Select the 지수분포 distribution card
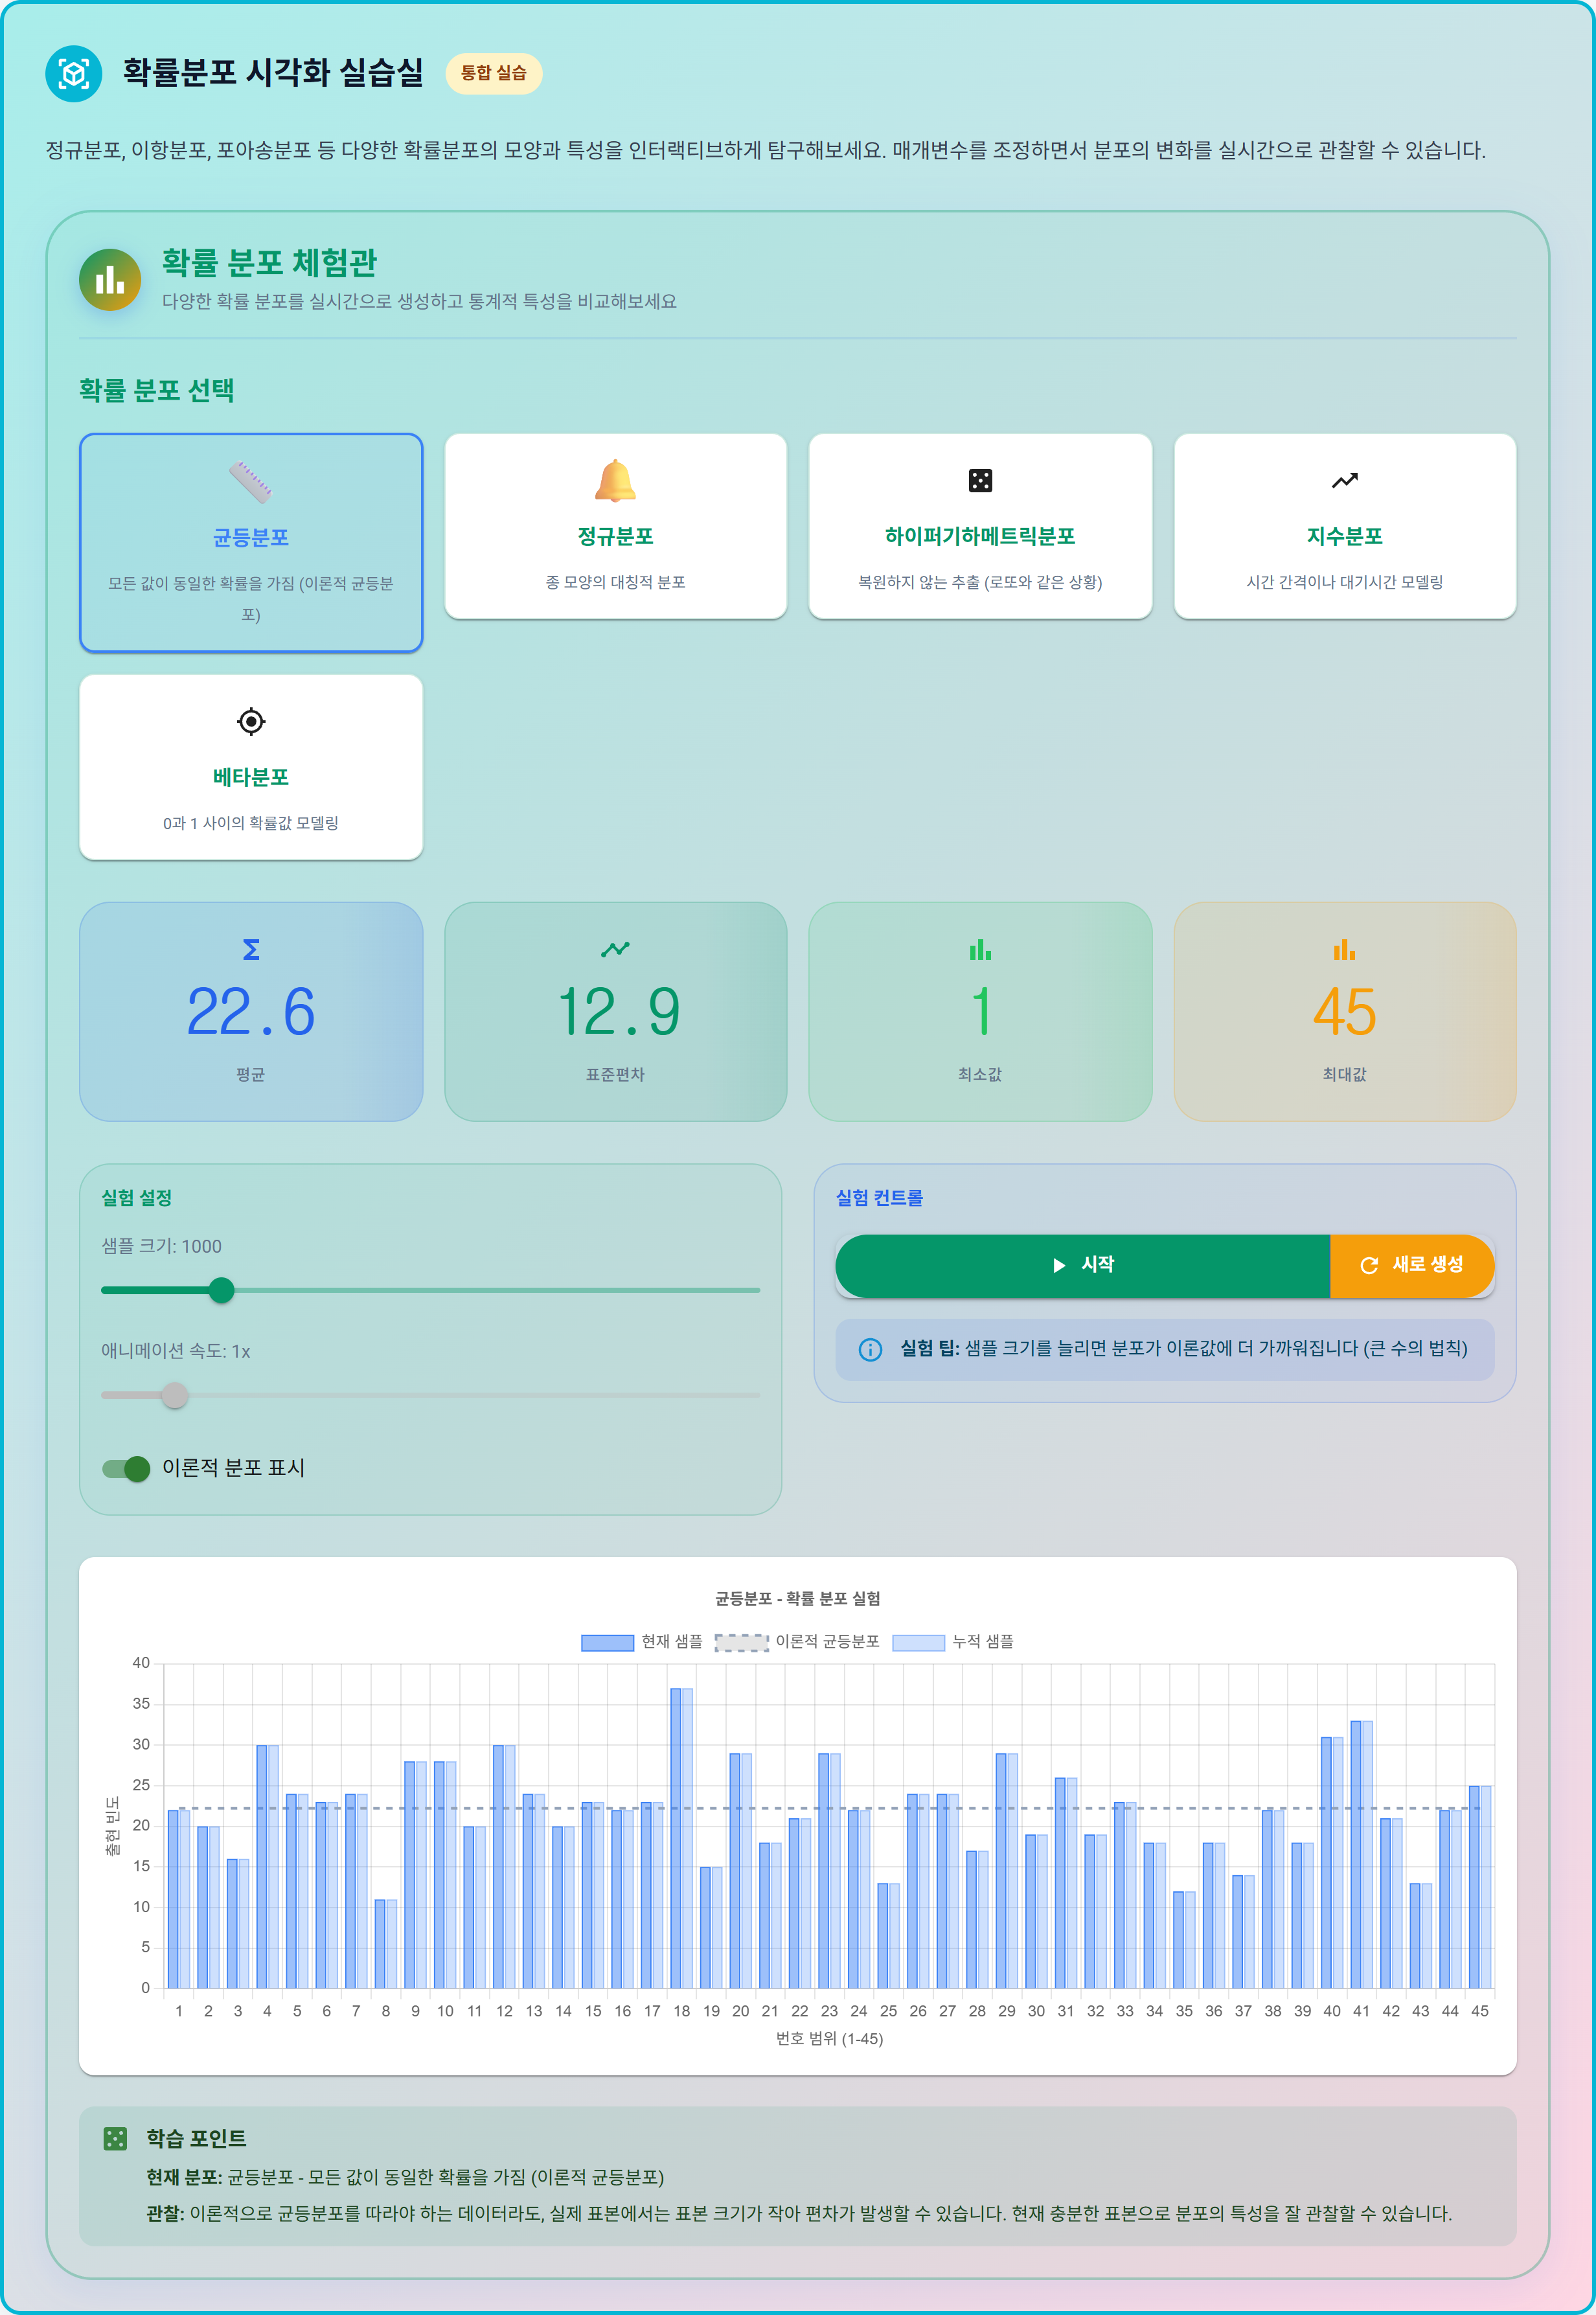1596x2315 pixels. coord(1344,526)
